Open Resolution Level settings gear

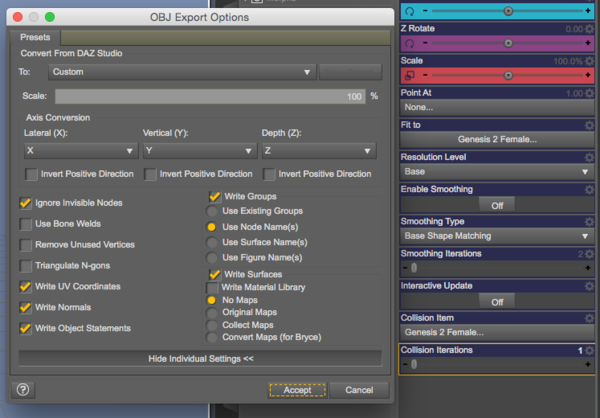[x=589, y=157]
